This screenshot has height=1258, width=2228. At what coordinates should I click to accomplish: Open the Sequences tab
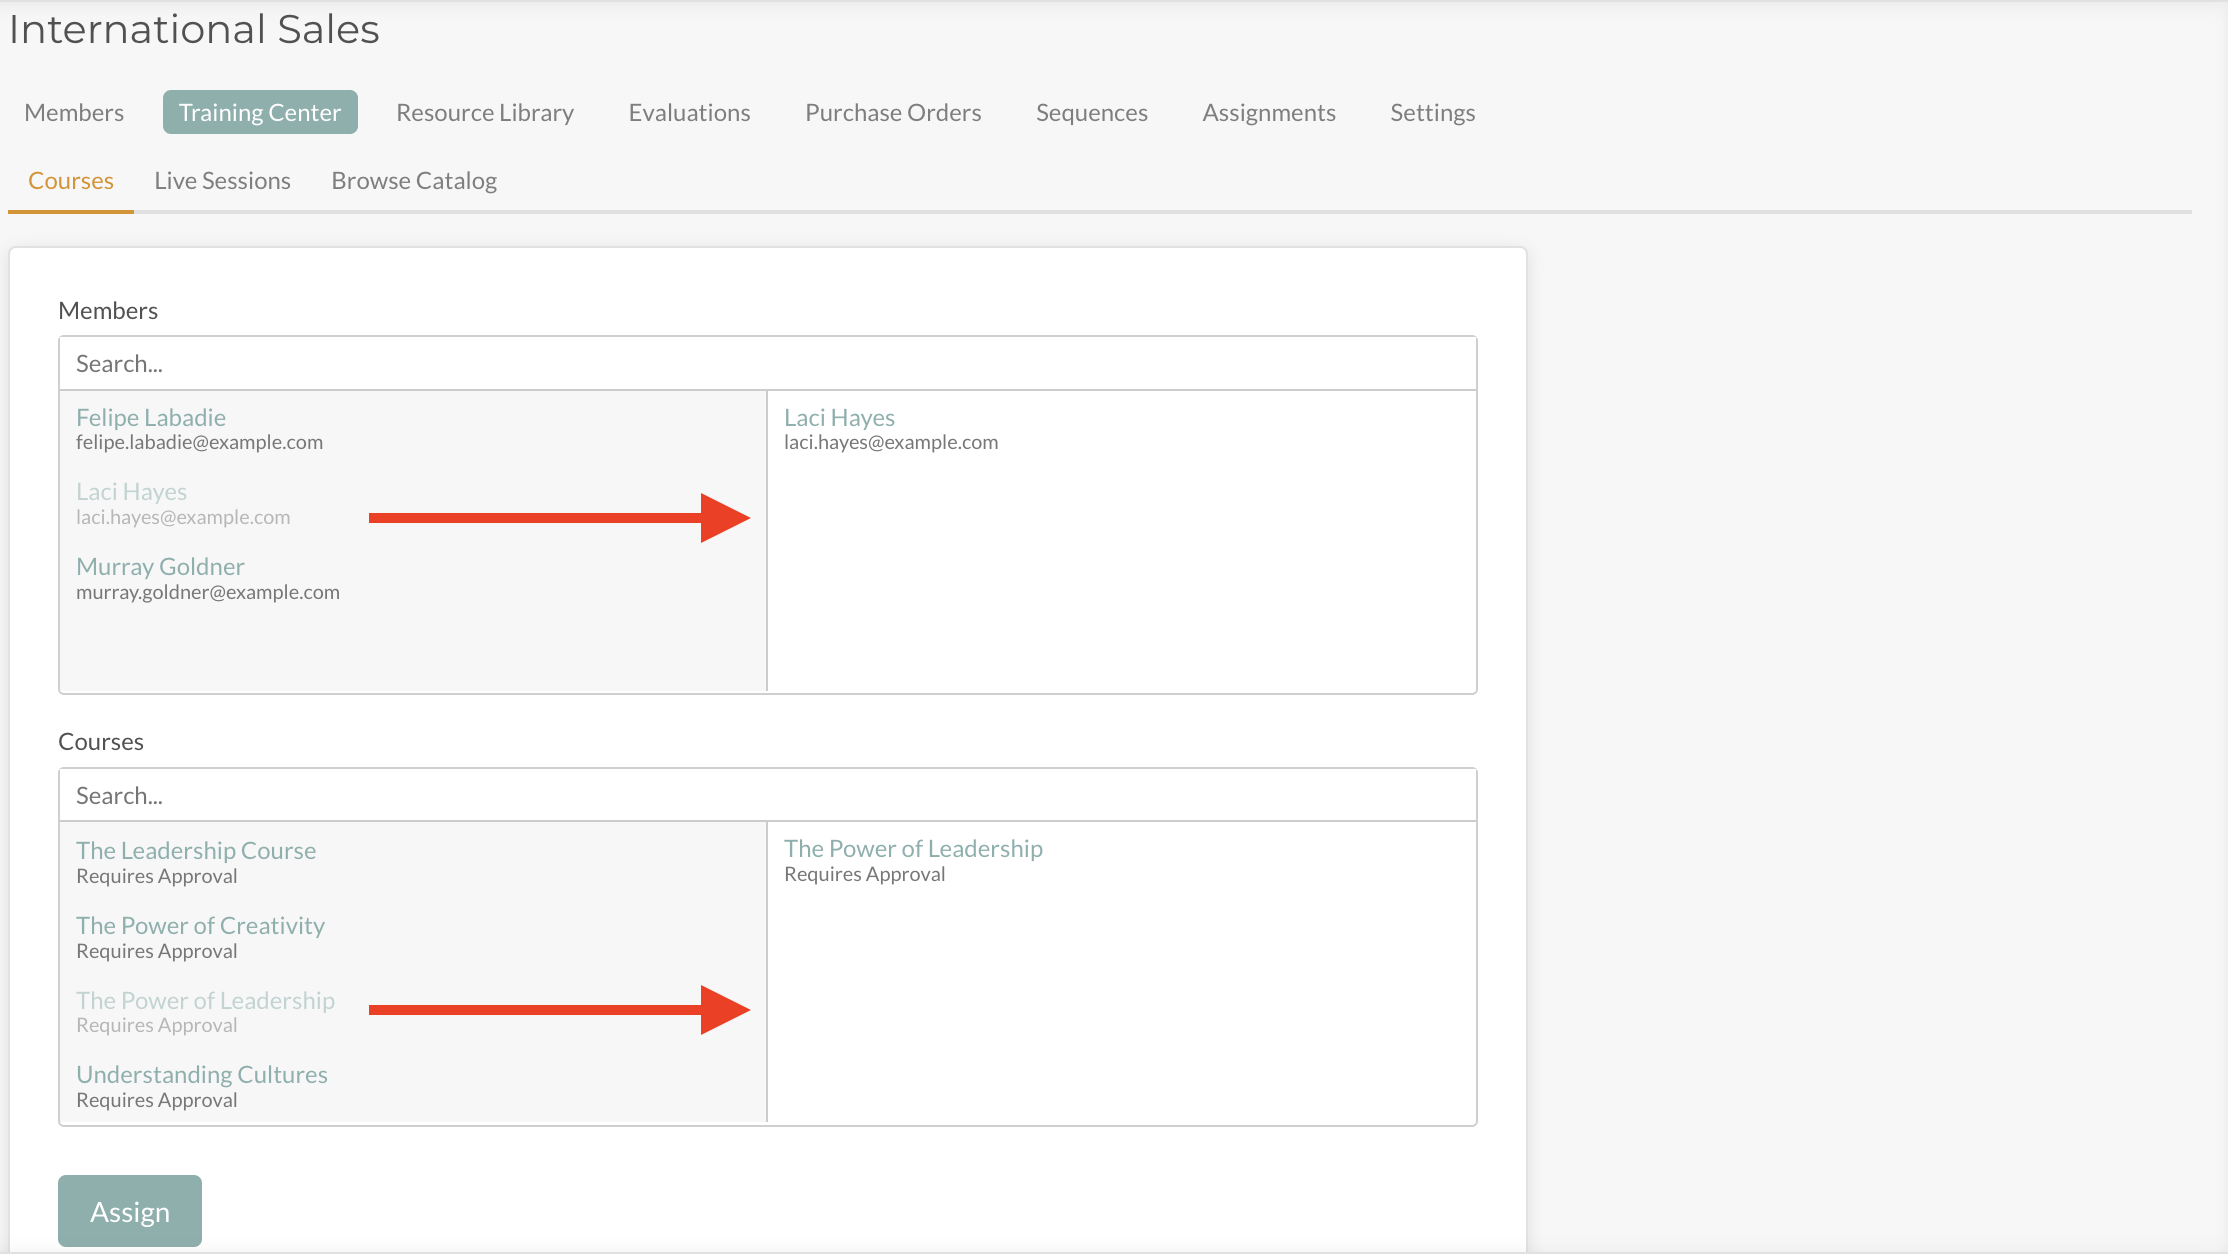pyautogui.click(x=1091, y=113)
